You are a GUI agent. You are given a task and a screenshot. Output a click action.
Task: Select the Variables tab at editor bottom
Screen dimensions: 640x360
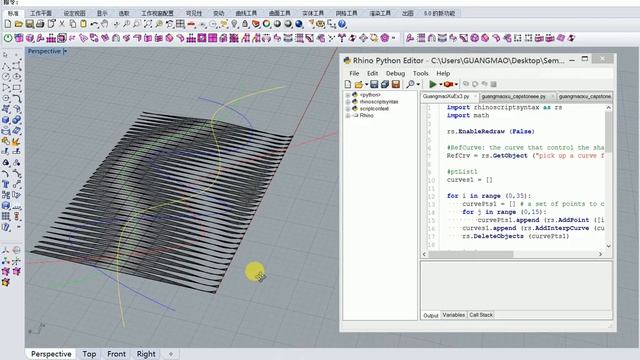coord(453,315)
